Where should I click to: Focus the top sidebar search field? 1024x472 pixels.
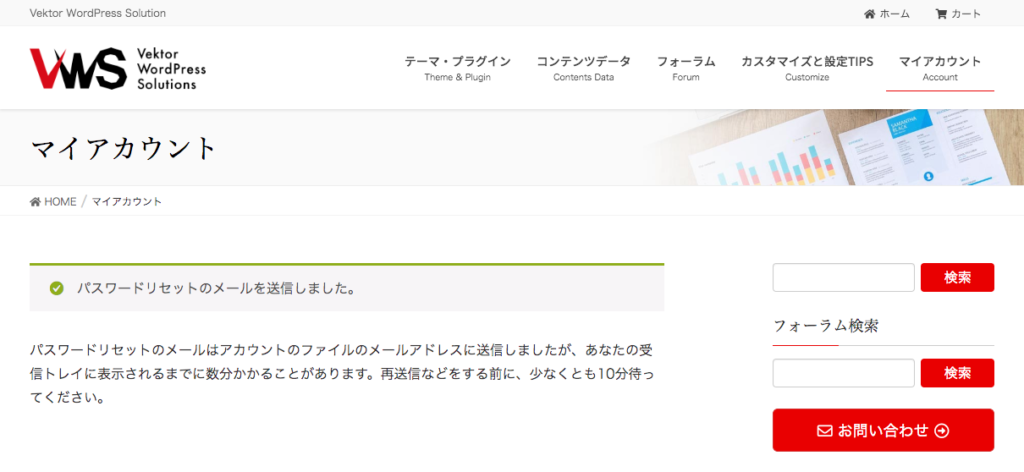tap(843, 277)
